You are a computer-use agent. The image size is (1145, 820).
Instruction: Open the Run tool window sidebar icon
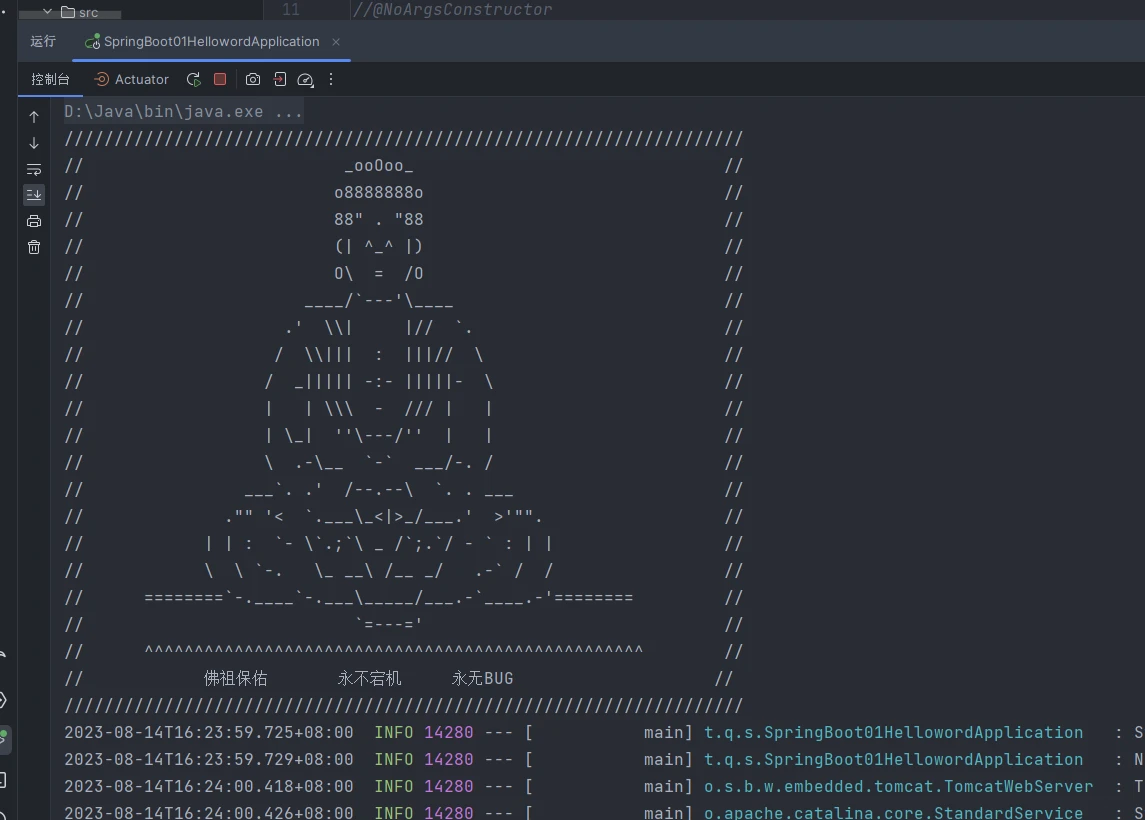tap(4, 739)
